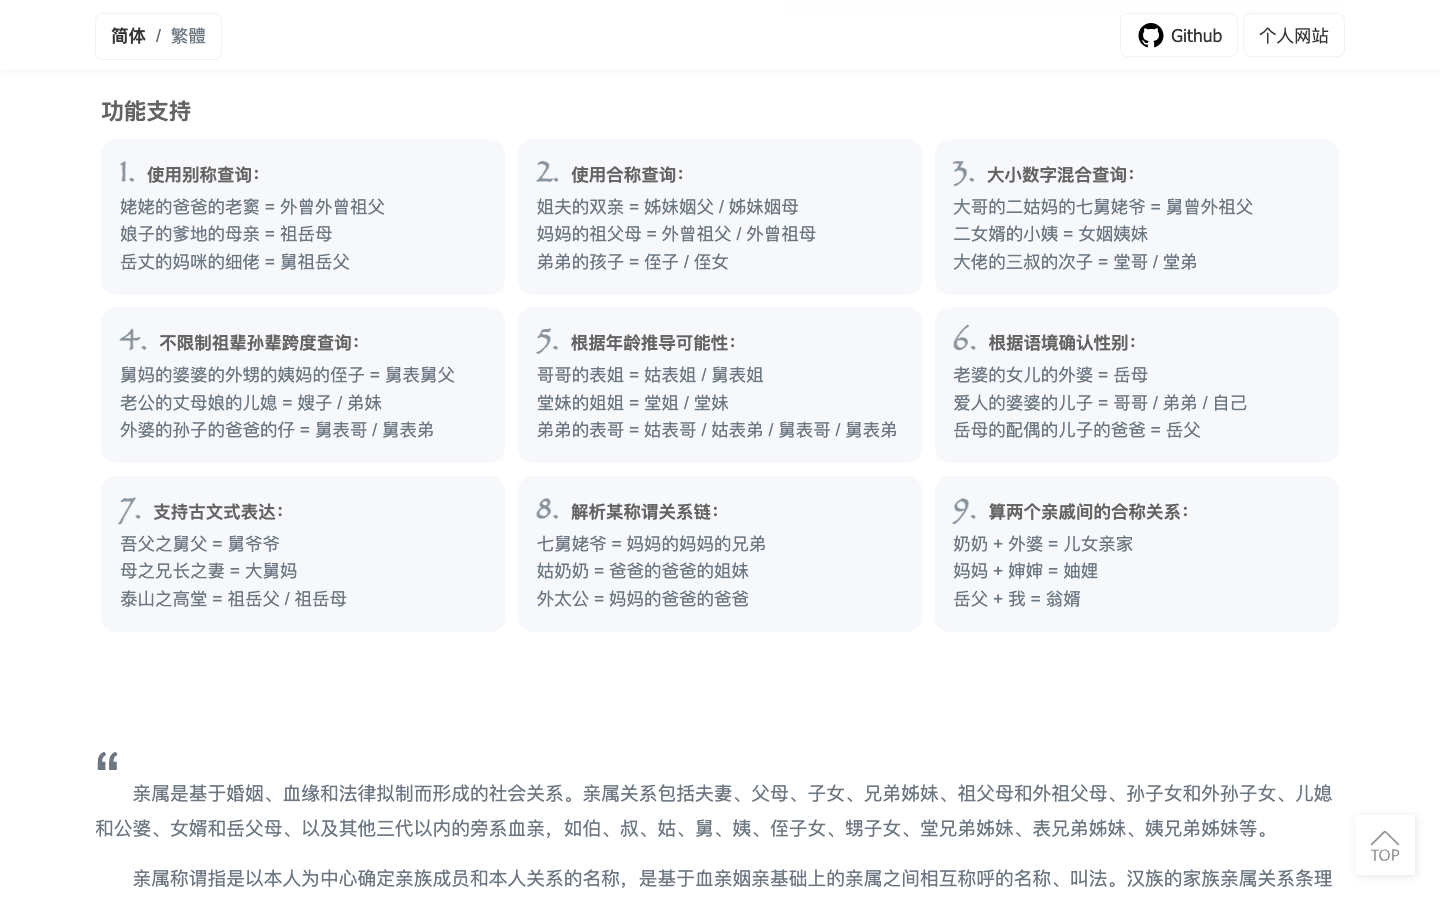
Task: Click the 使用合称查询 card title
Action: pos(627,174)
